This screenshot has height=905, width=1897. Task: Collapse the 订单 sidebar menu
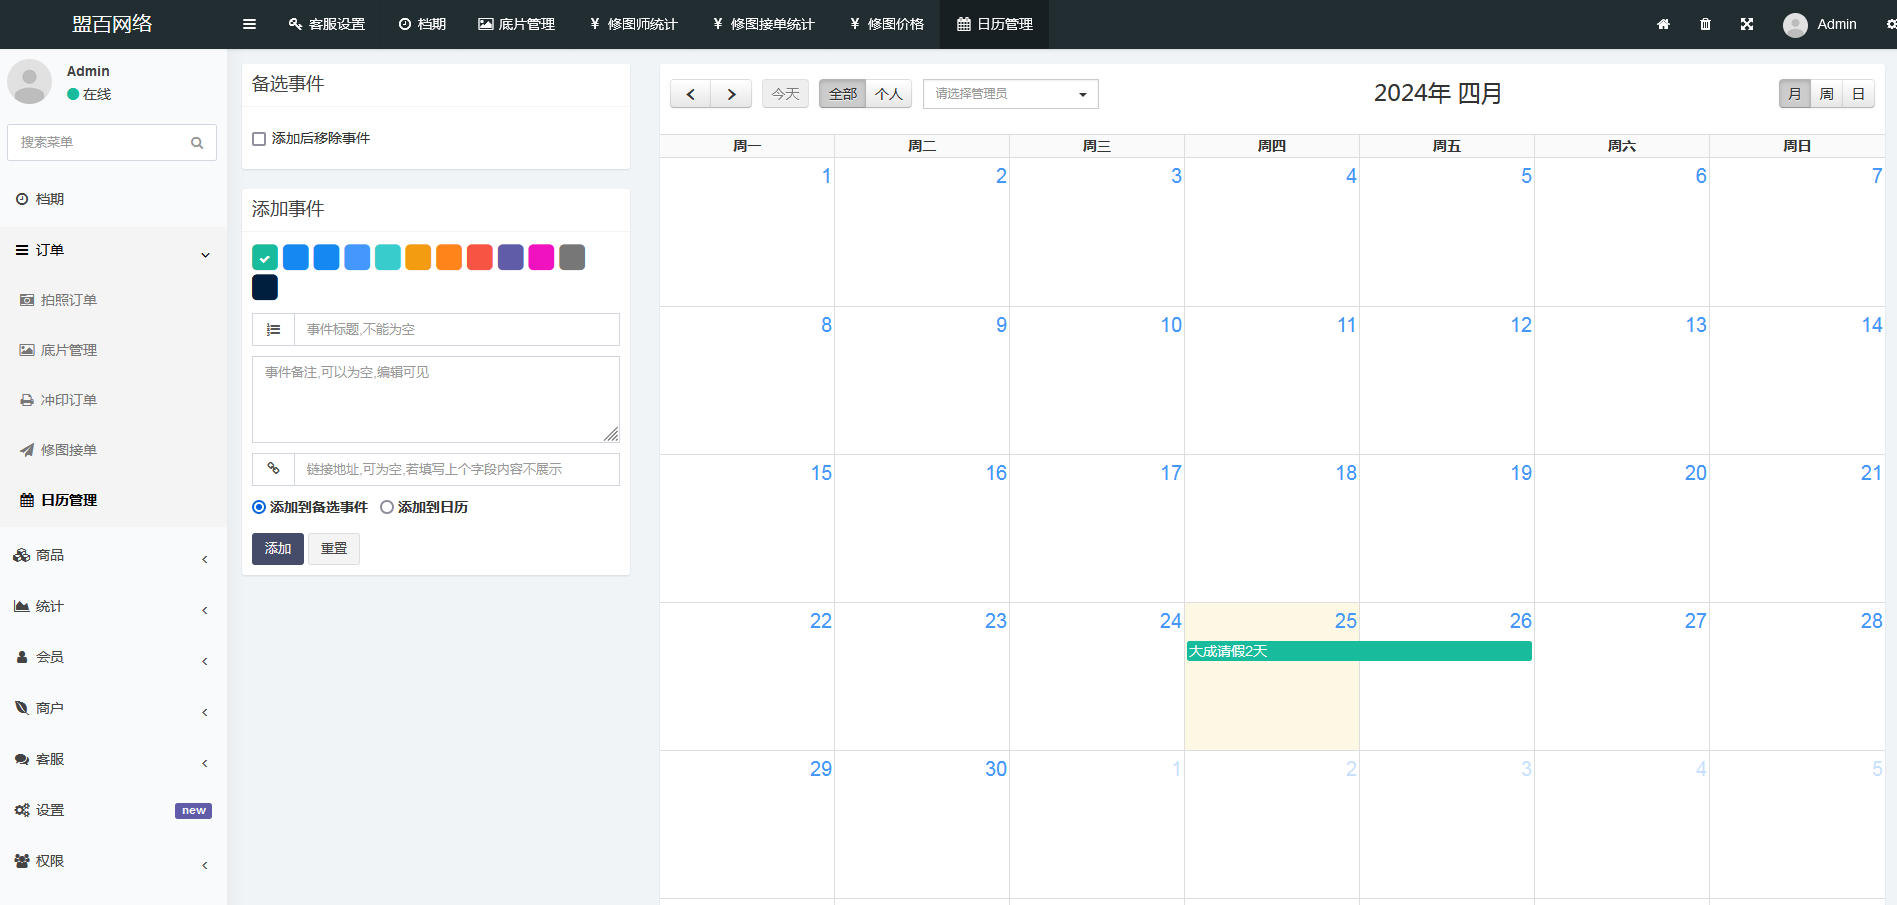(50, 250)
